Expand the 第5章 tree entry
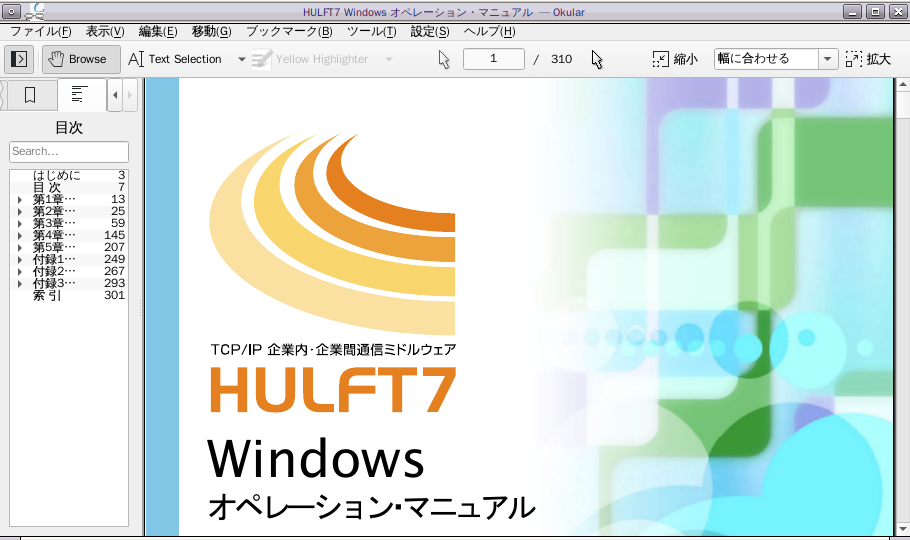 pos(20,247)
